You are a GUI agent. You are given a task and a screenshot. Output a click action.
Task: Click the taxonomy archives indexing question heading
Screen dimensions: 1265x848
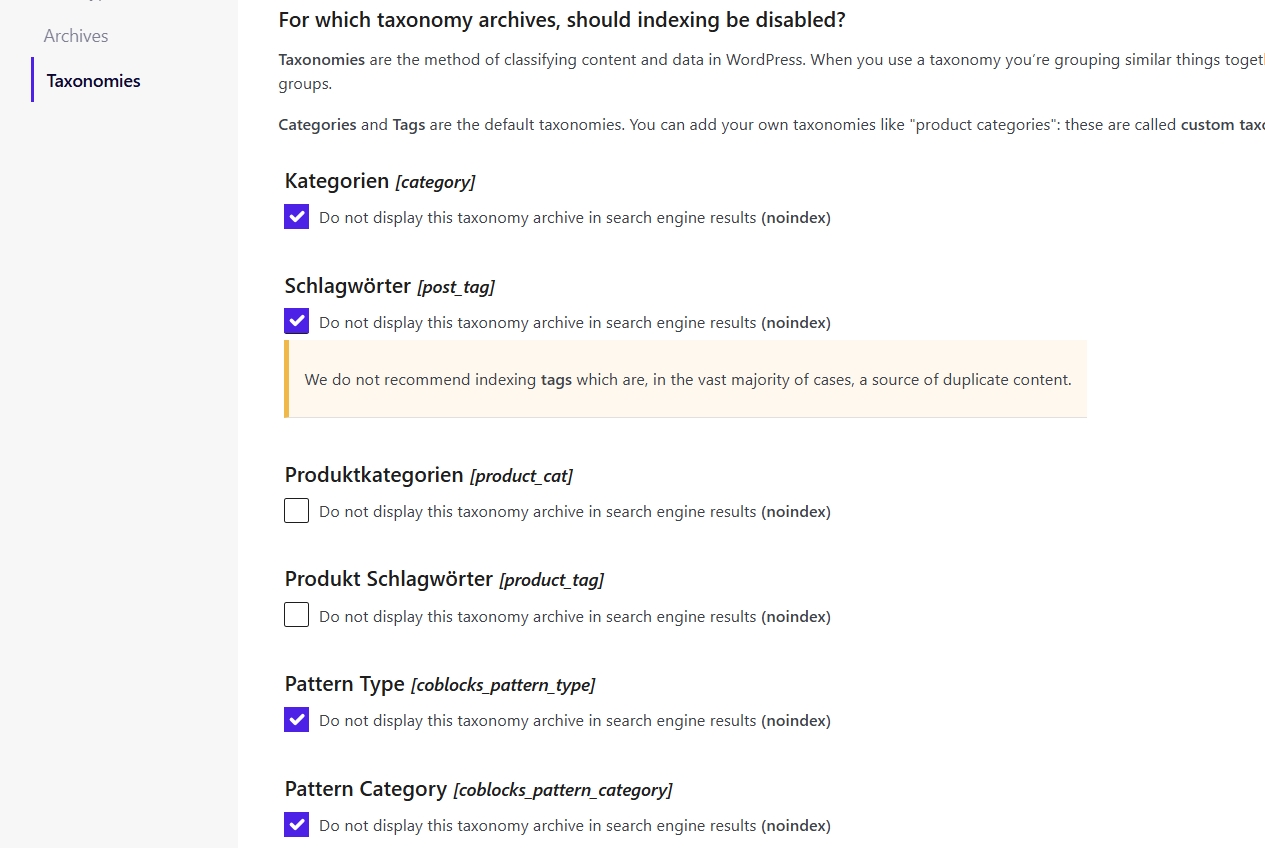[x=561, y=20]
